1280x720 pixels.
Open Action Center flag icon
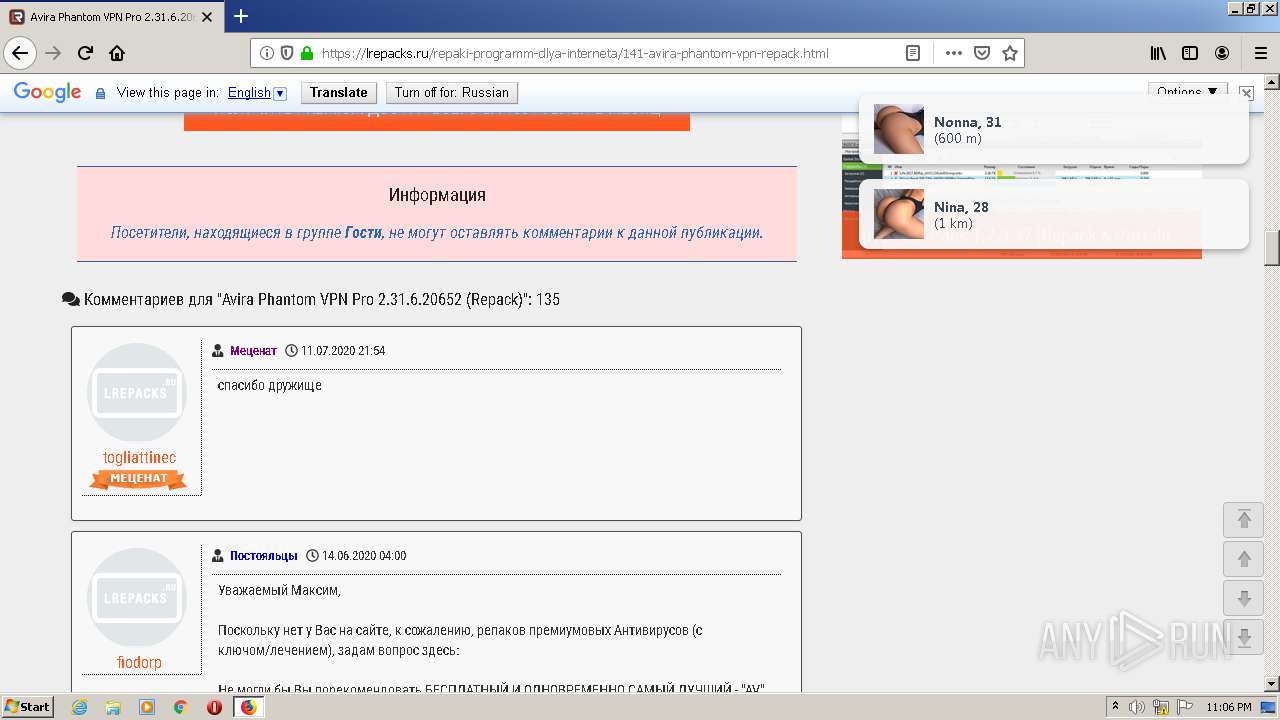[x=1183, y=707]
